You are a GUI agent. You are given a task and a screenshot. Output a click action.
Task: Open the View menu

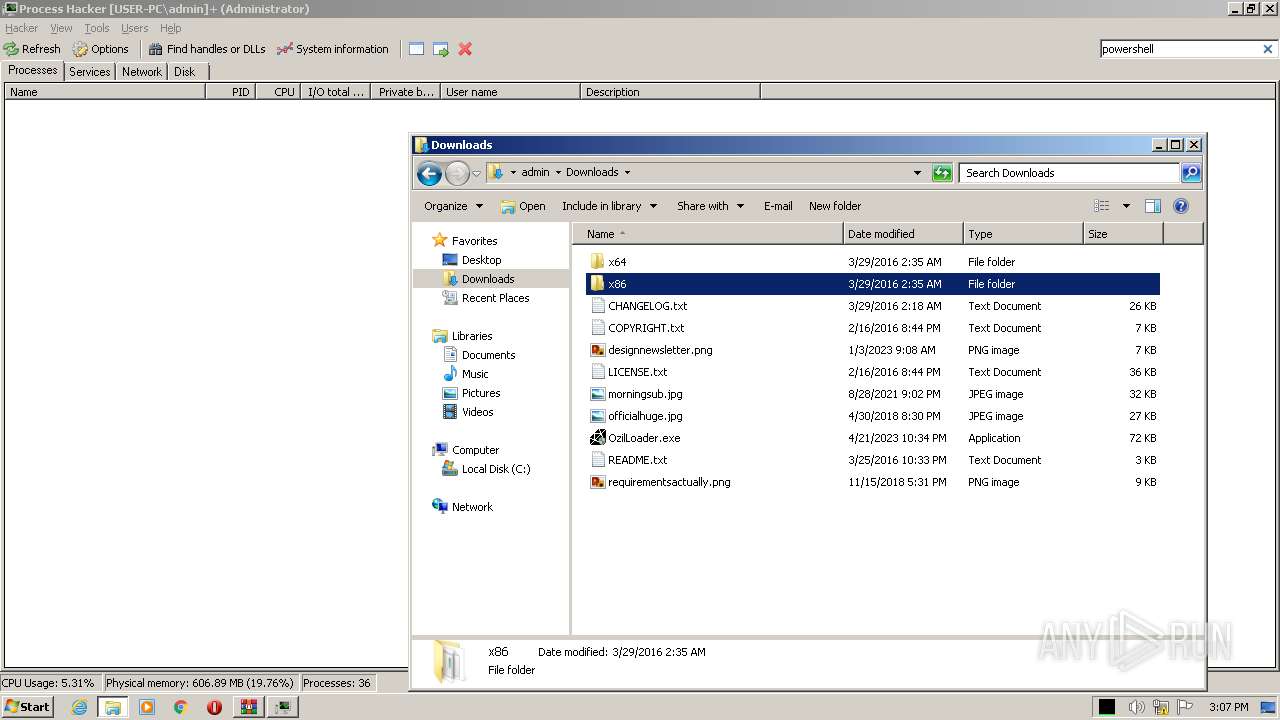point(61,28)
